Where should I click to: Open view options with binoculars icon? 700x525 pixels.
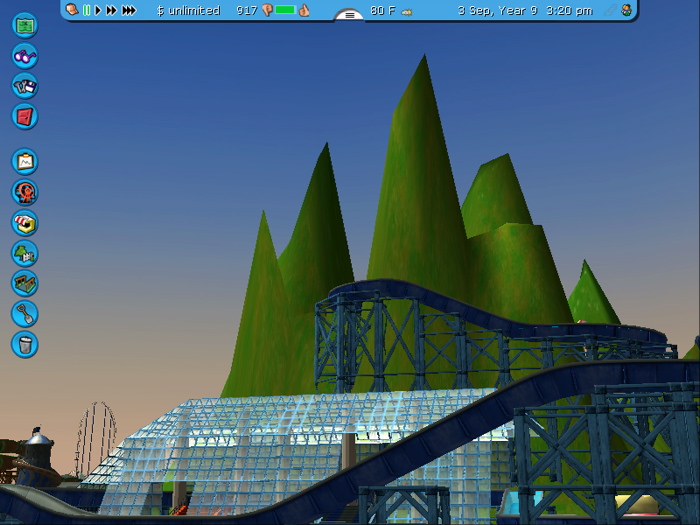25,56
